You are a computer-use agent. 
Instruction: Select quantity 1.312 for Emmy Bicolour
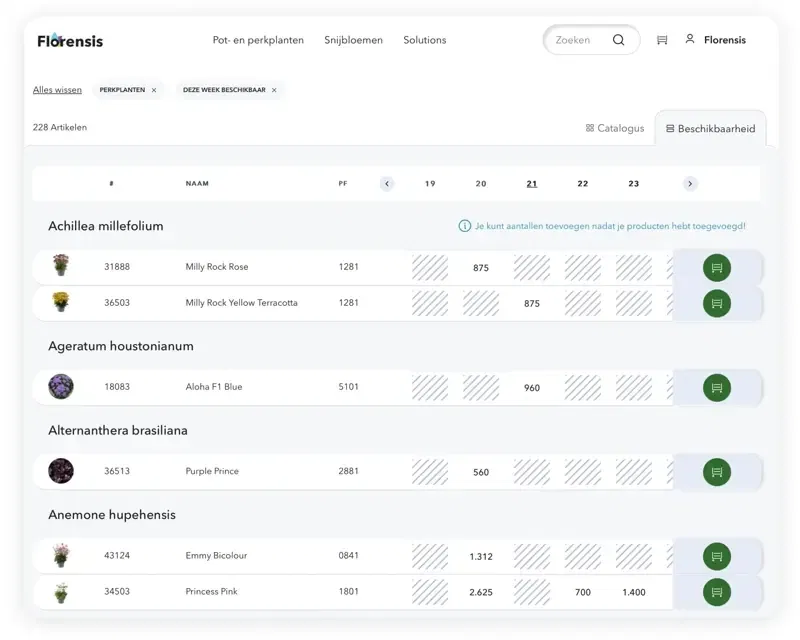[x=481, y=557]
